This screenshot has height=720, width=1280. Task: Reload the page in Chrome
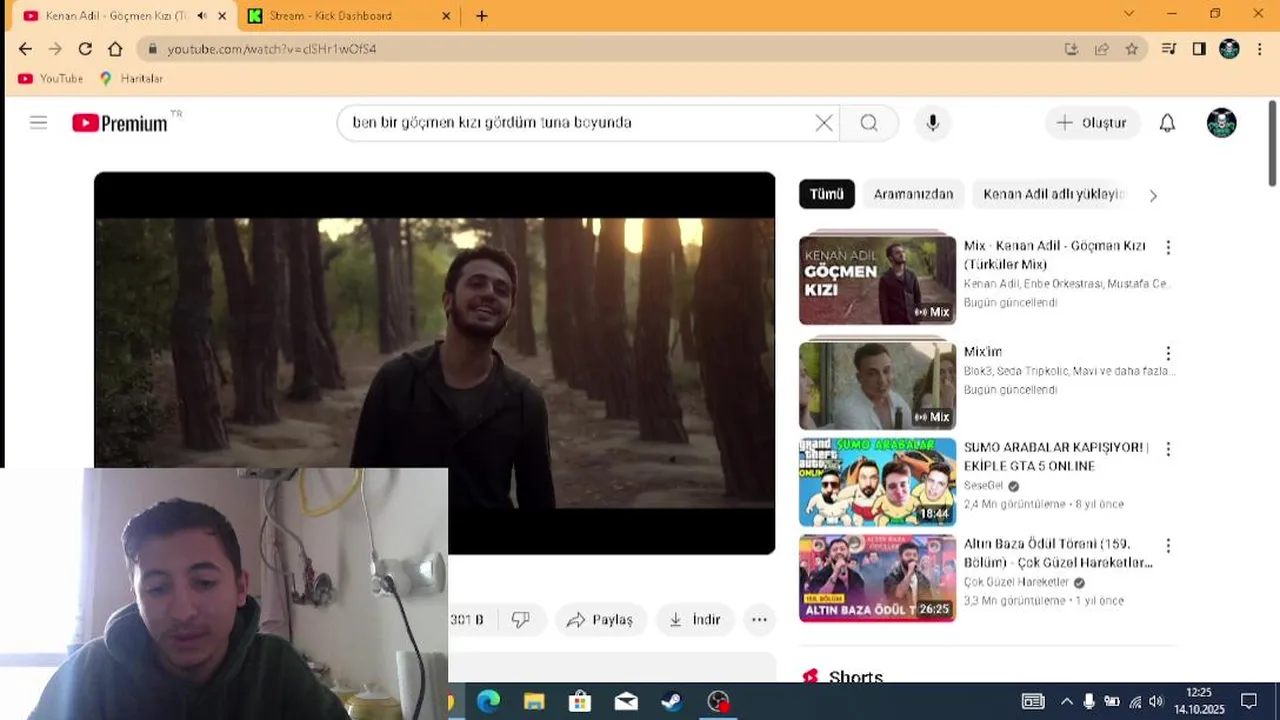[85, 49]
